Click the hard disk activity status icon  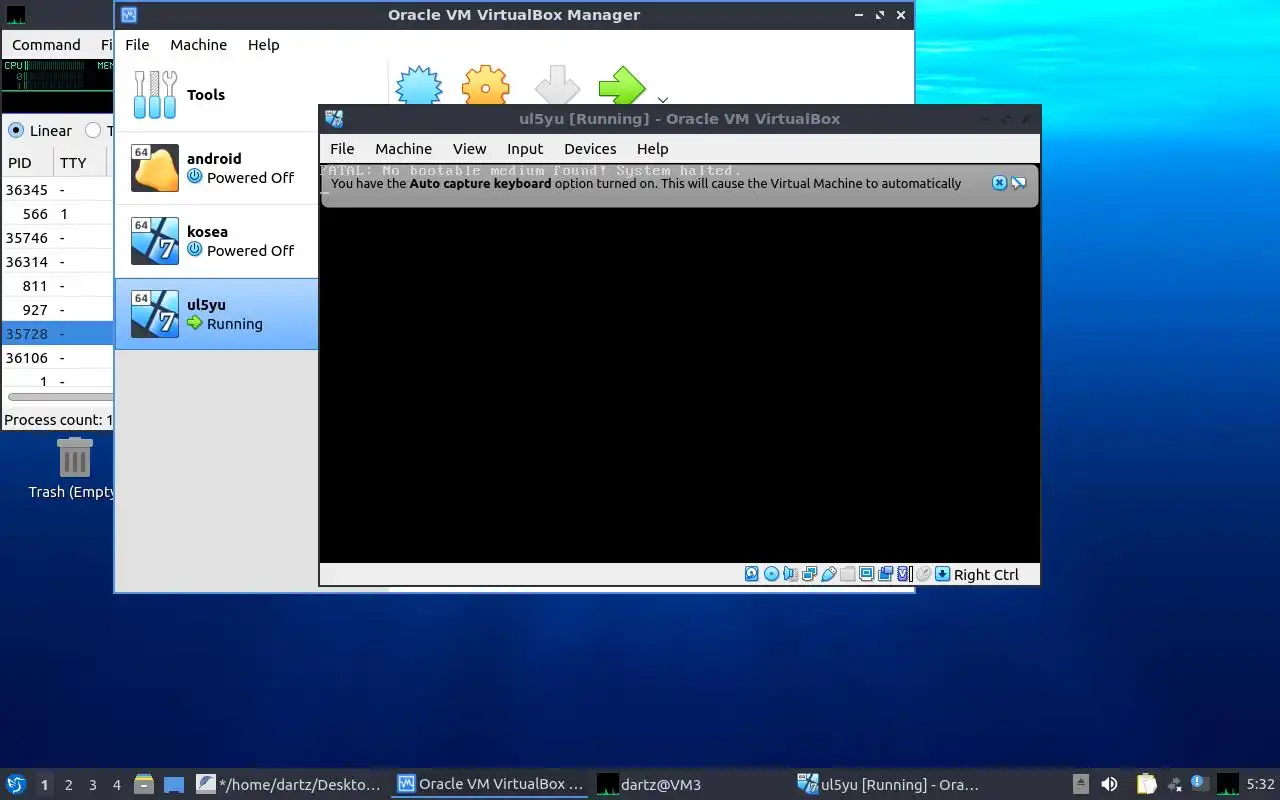point(752,574)
